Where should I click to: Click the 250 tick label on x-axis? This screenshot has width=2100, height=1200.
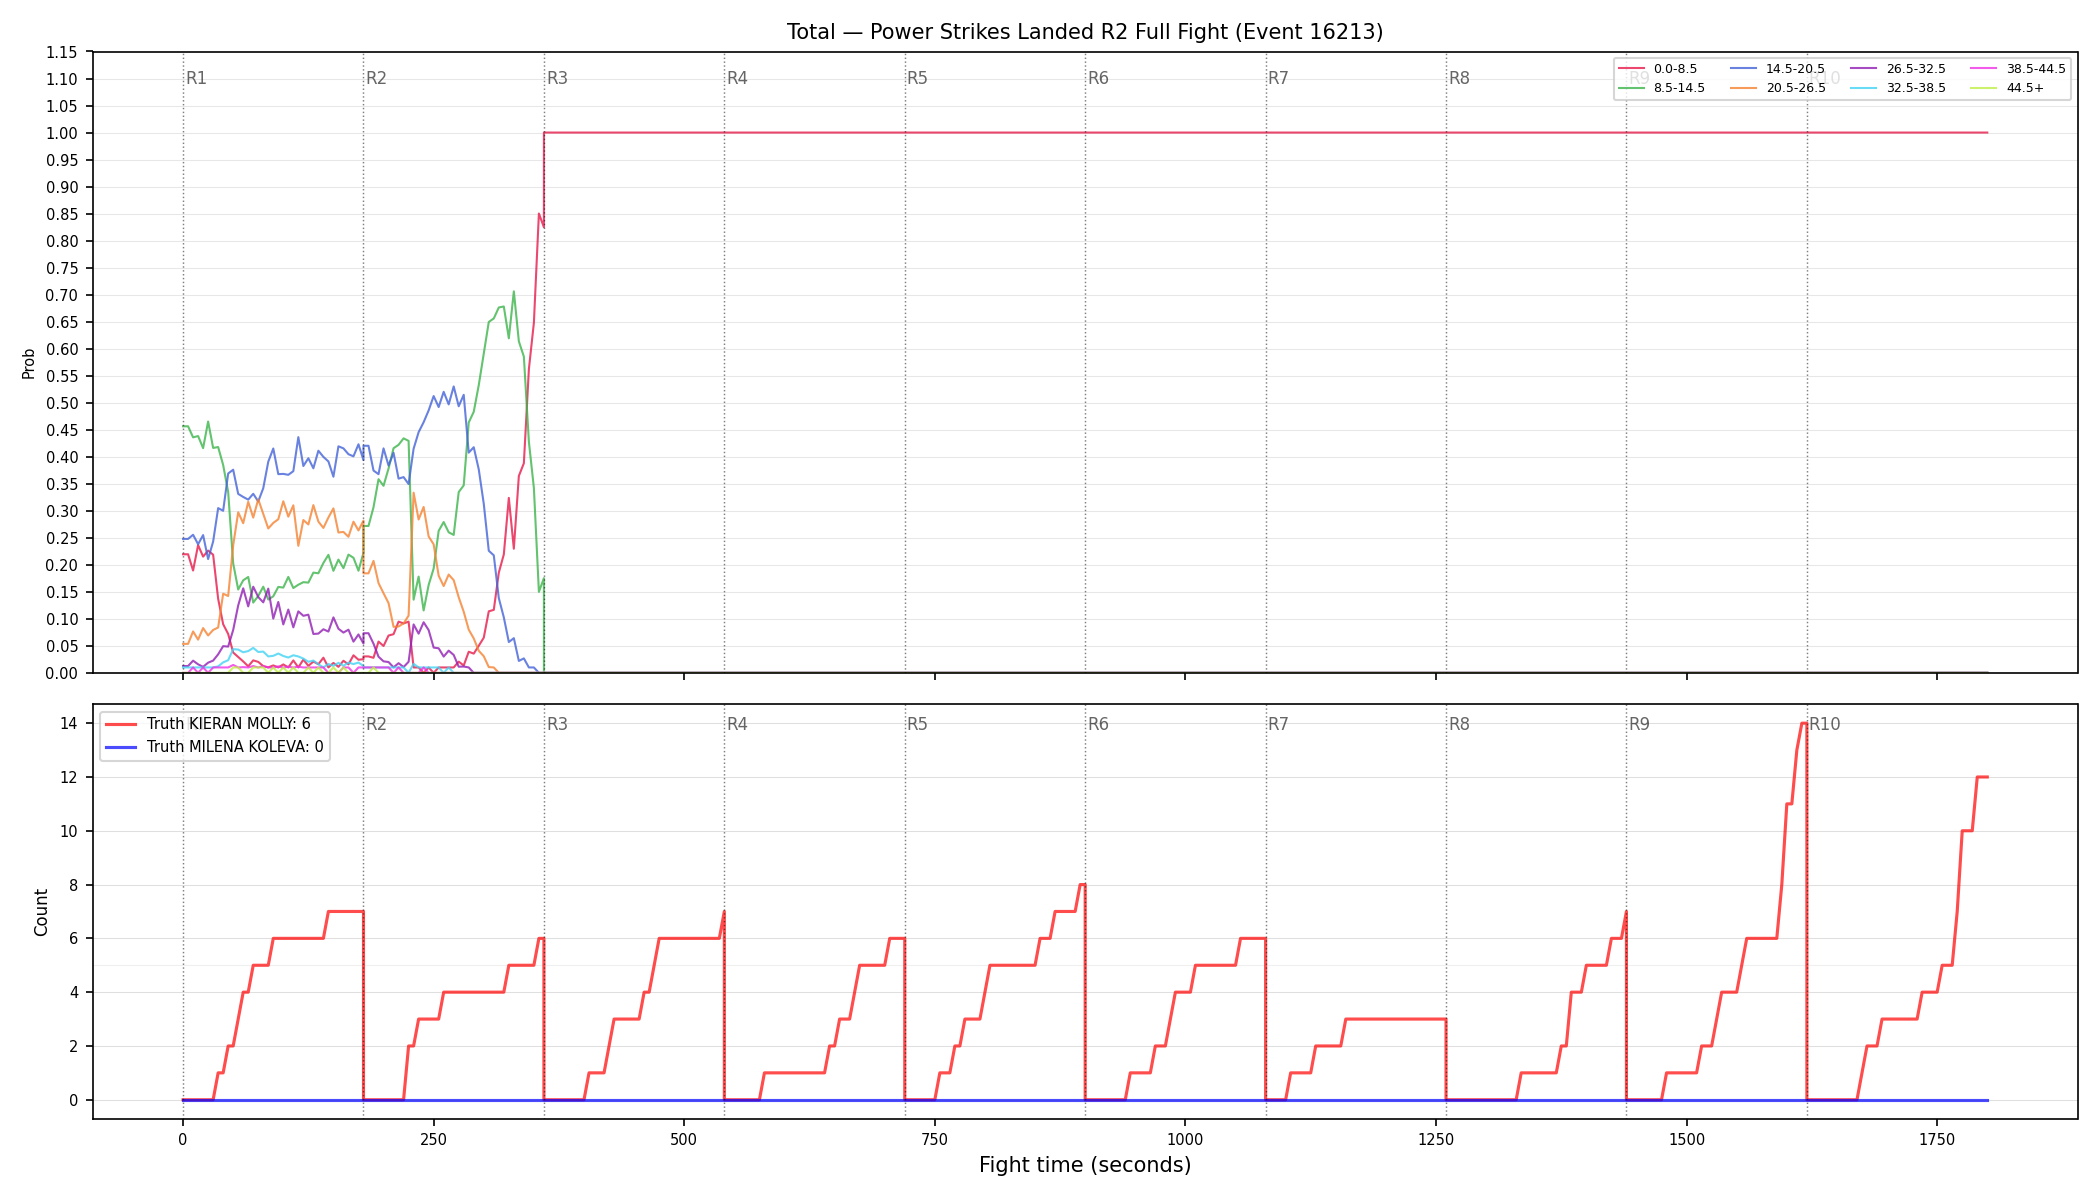point(433,1139)
